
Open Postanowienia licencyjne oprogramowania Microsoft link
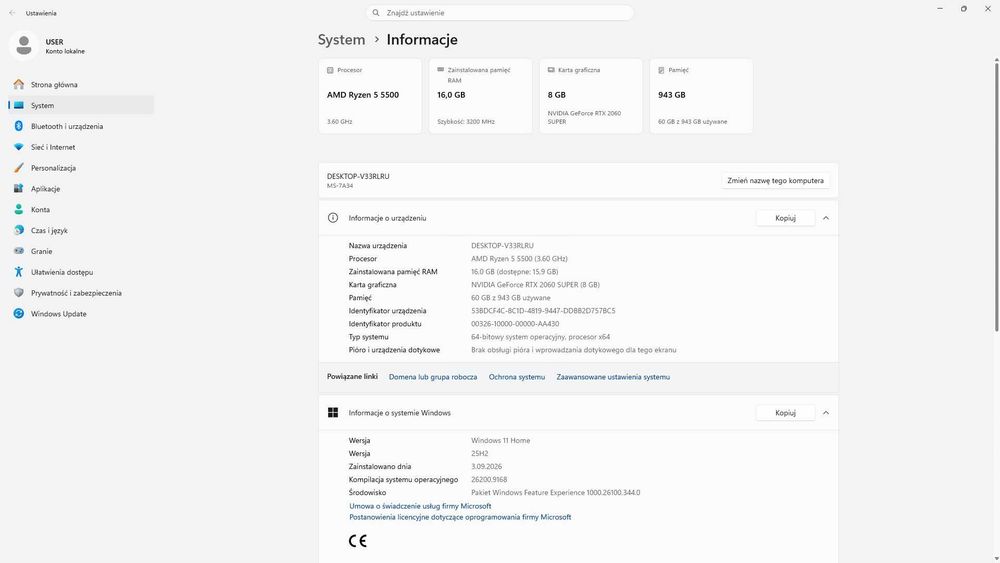tap(460, 517)
